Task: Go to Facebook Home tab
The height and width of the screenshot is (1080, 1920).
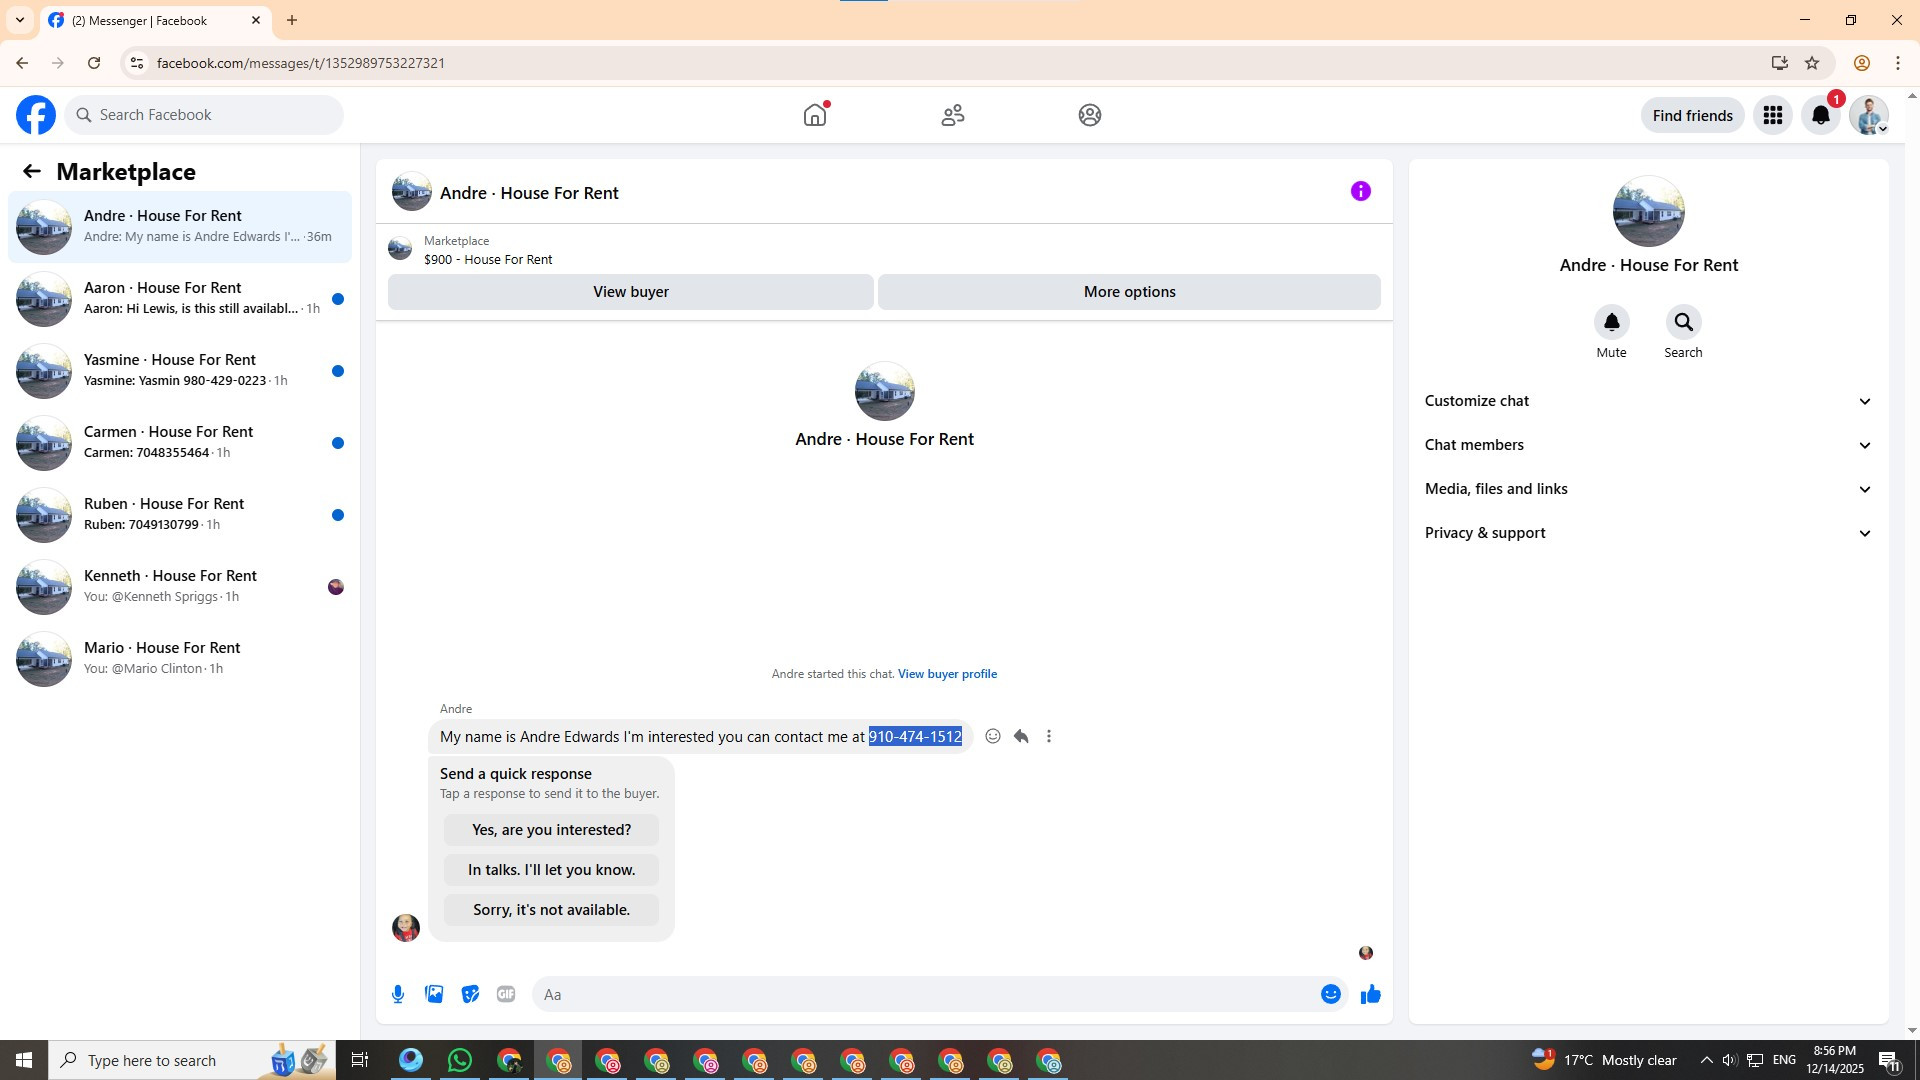Action: point(815,115)
